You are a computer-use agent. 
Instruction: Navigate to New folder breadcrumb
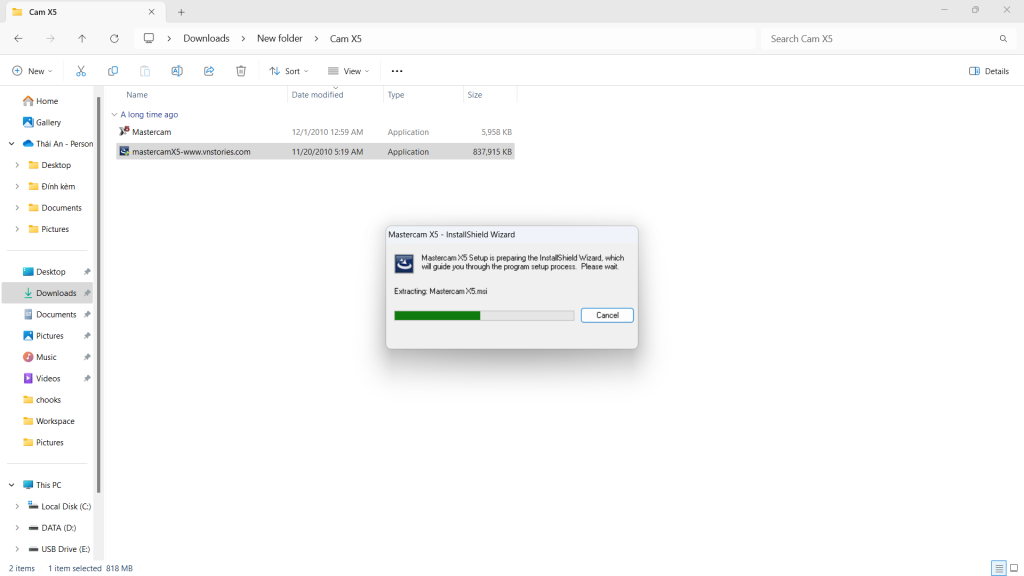coord(280,39)
